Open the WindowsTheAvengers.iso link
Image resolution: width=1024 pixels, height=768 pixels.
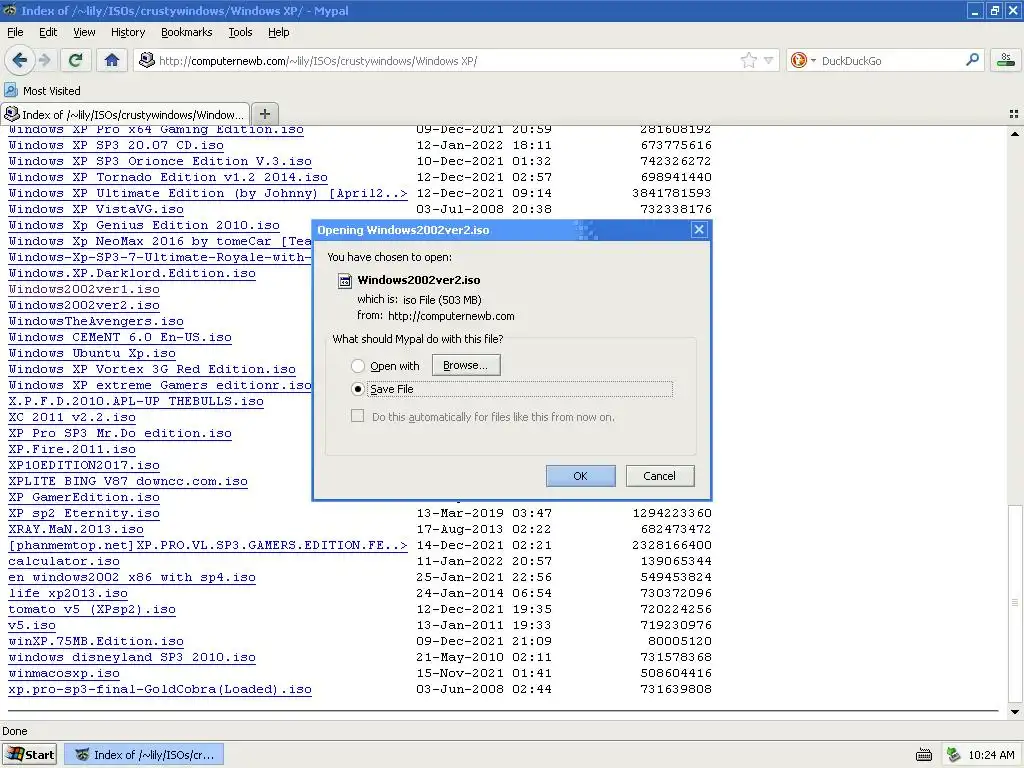click(96, 321)
